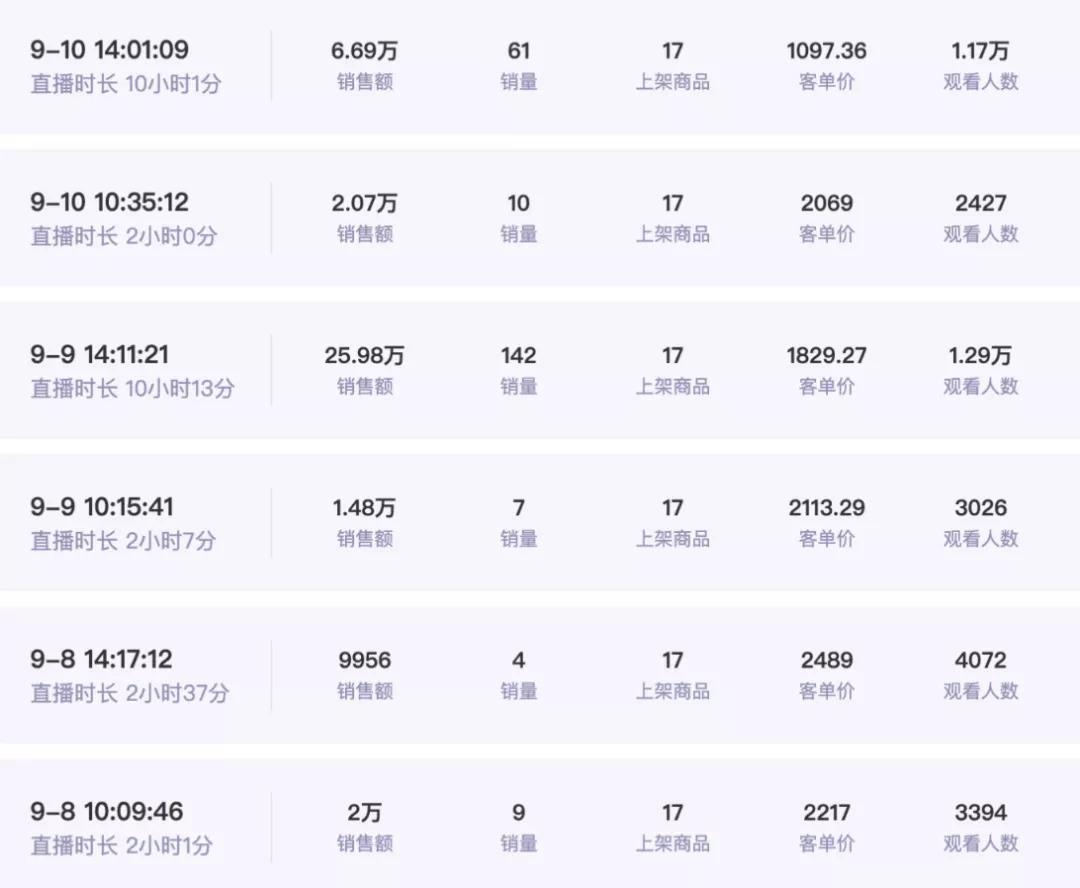Select the 9-8 14:17:12 session entry
This screenshot has height=888, width=1080.
(101, 660)
